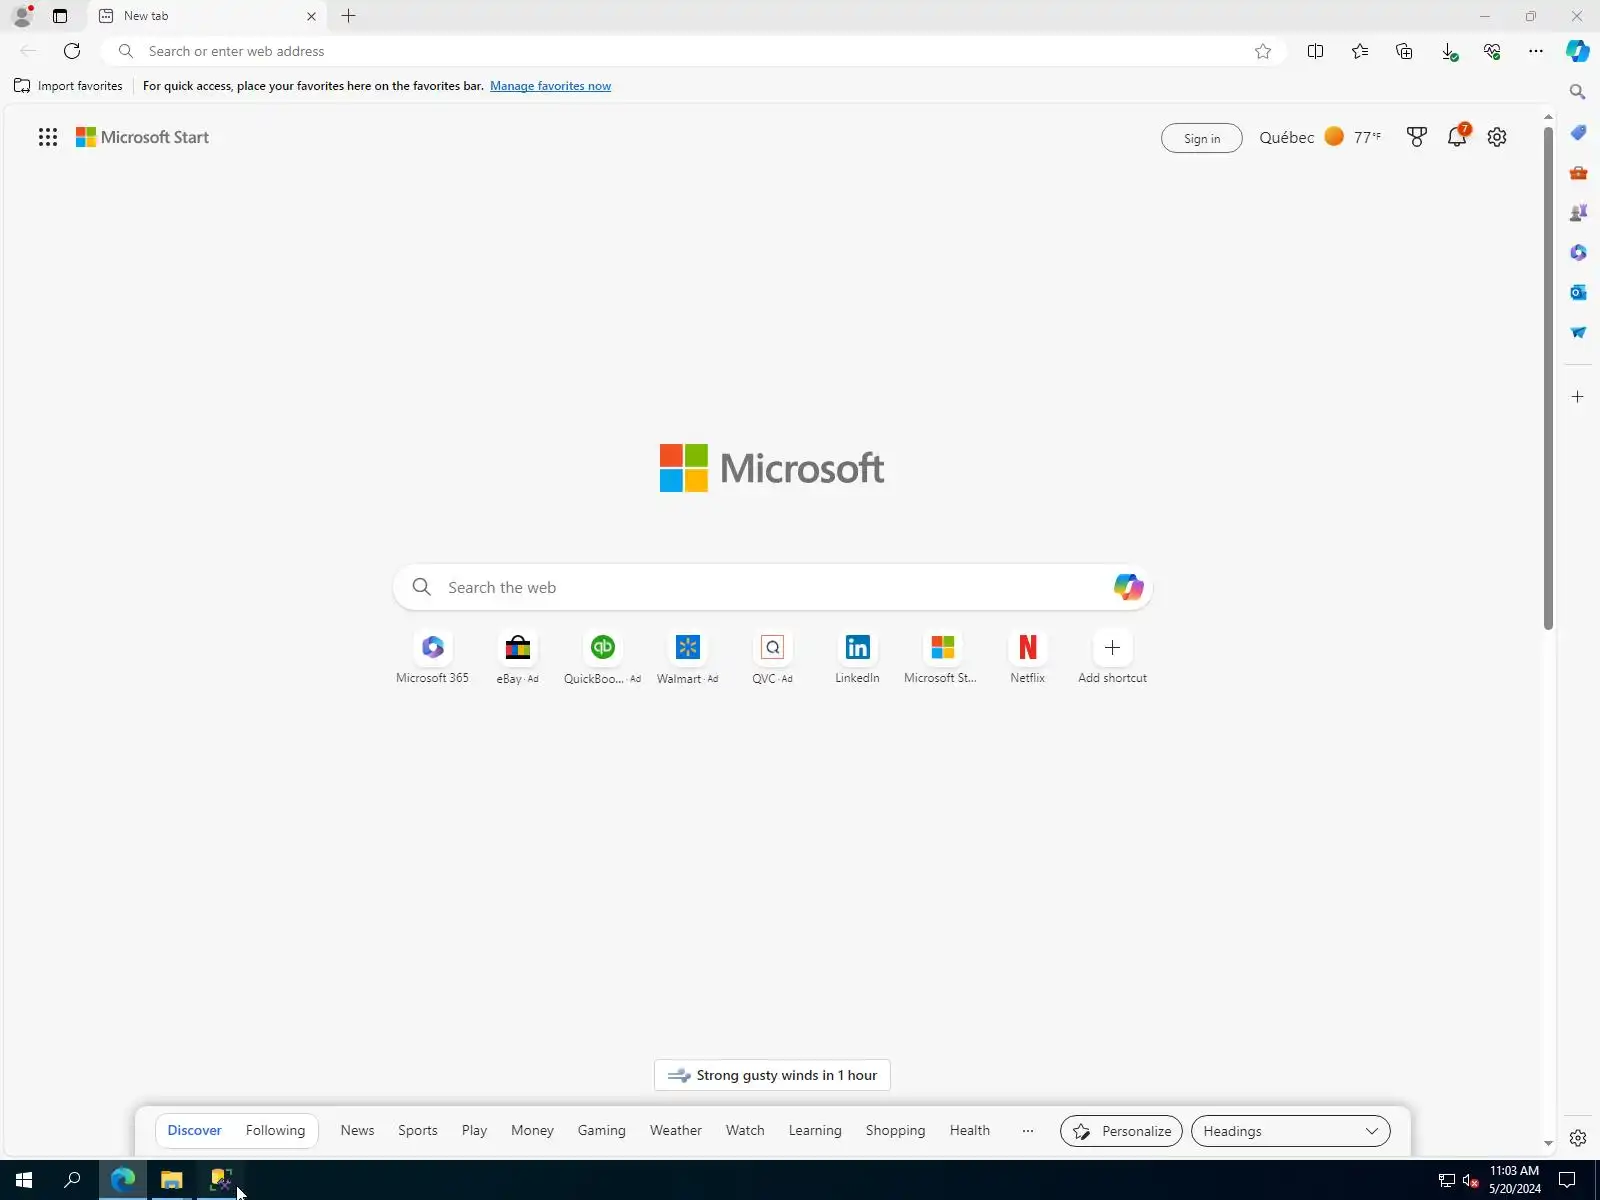Click the page vertical scrollbar
The image size is (1600, 1200).
coord(1548,380)
